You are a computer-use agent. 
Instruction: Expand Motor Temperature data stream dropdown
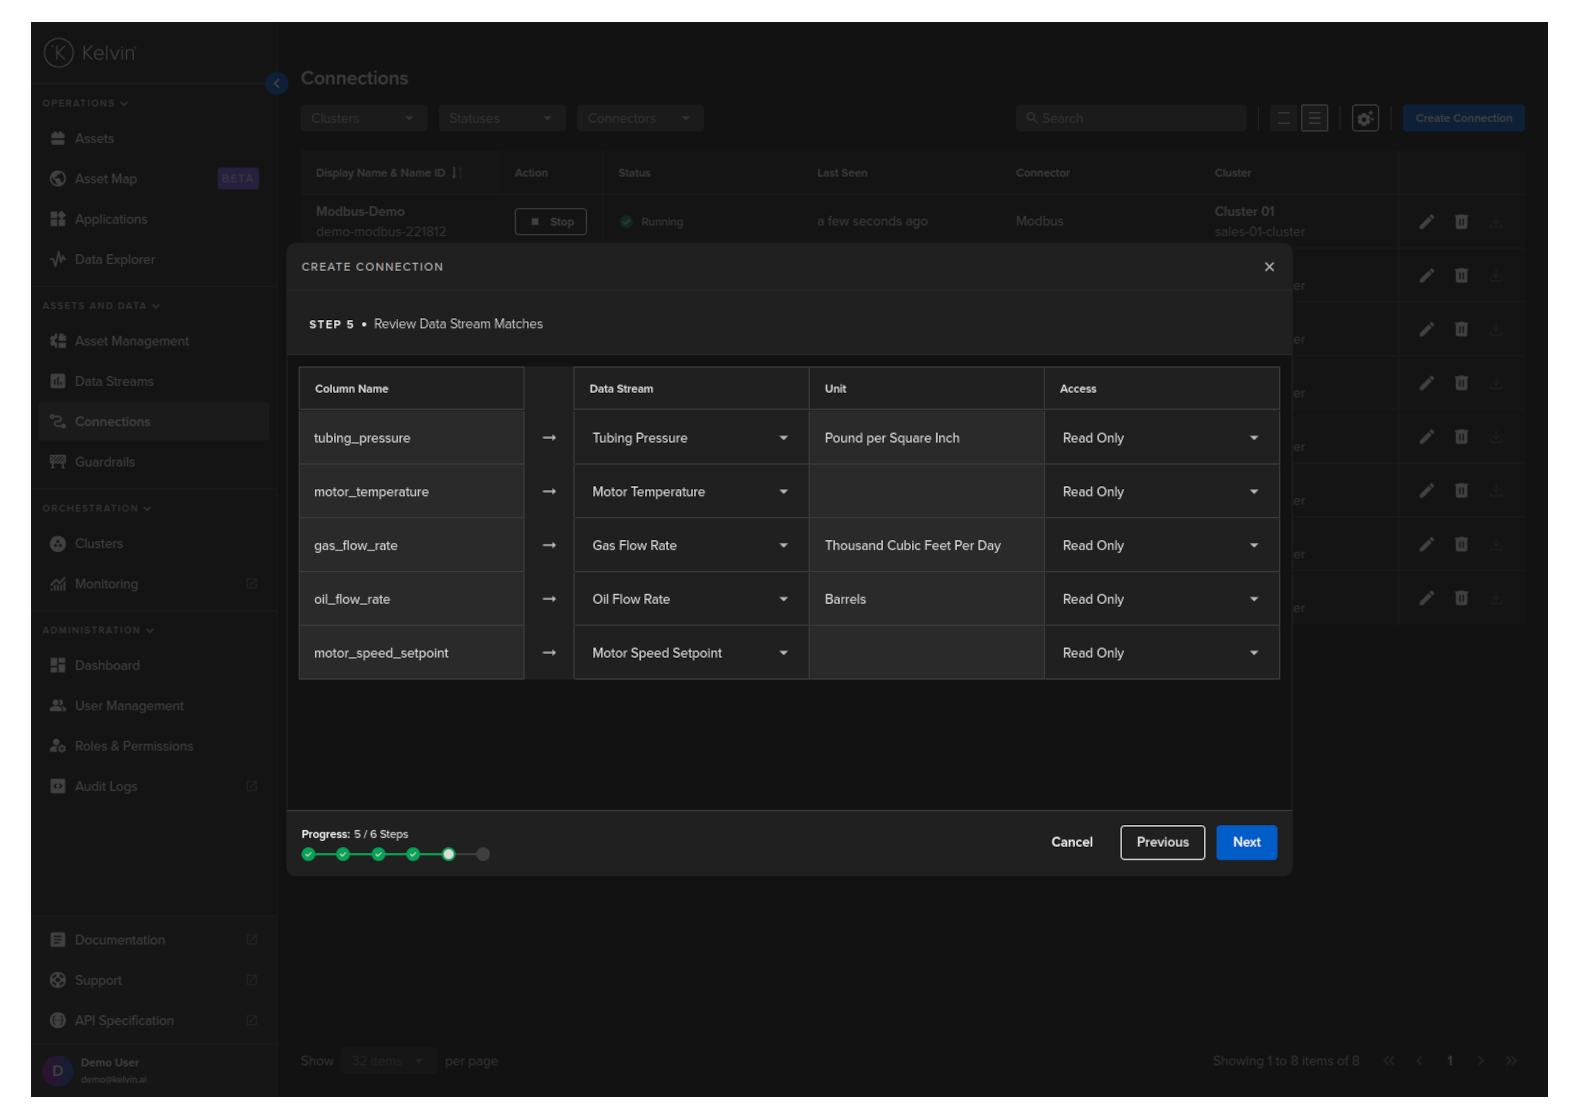point(690,492)
